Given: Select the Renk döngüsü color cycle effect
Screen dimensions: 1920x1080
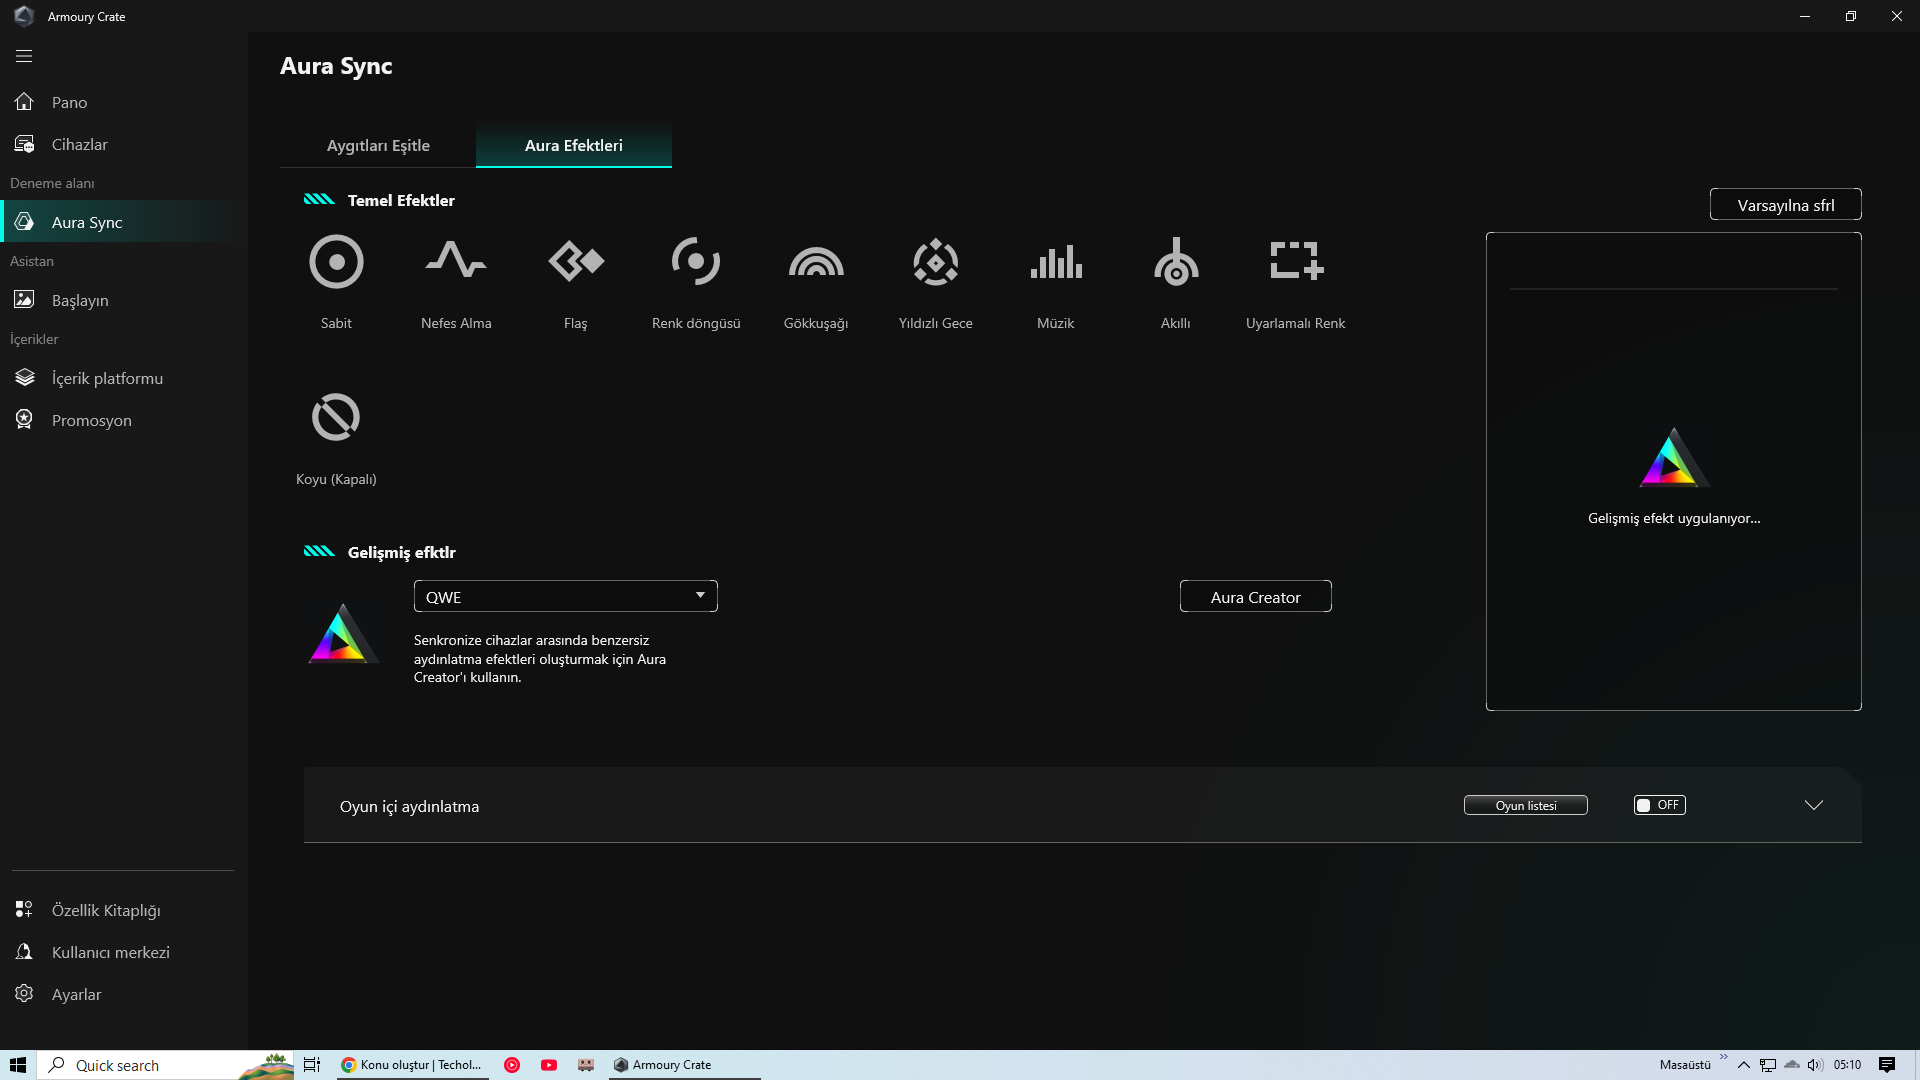Looking at the screenshot, I should 696,262.
